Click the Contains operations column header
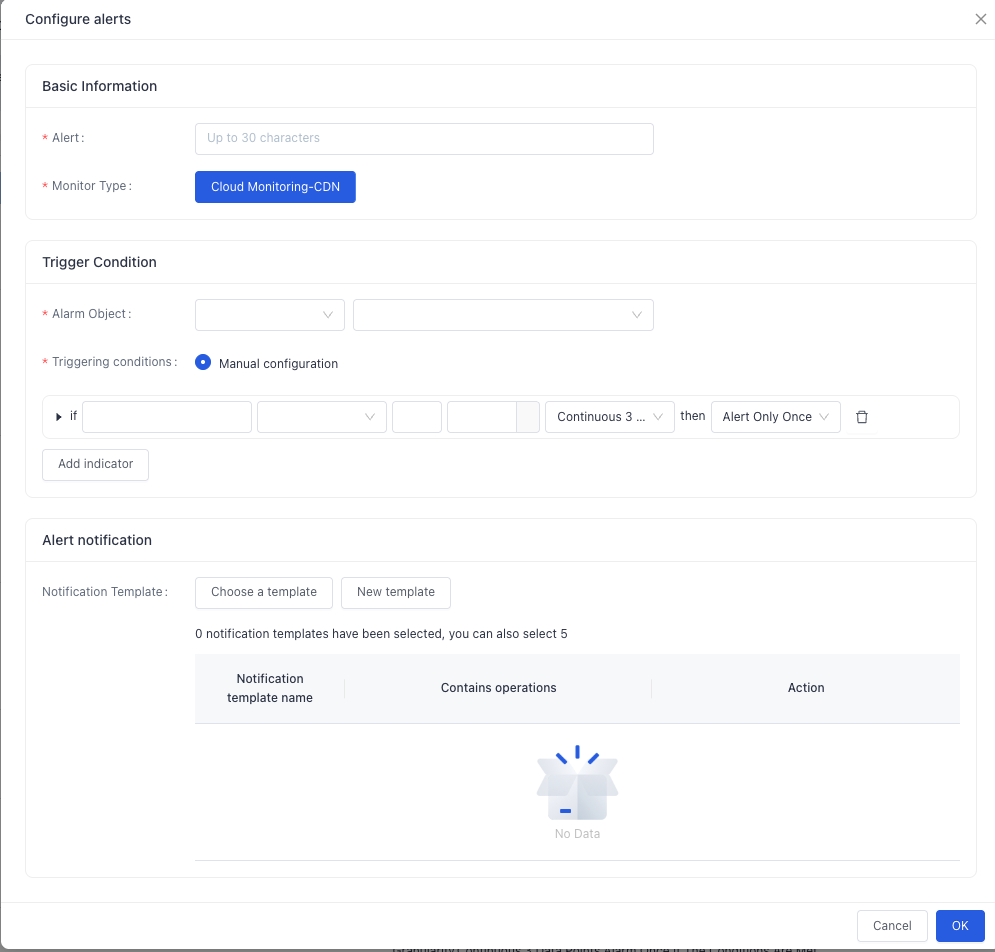Image resolution: width=995 pixels, height=952 pixels. click(498, 688)
